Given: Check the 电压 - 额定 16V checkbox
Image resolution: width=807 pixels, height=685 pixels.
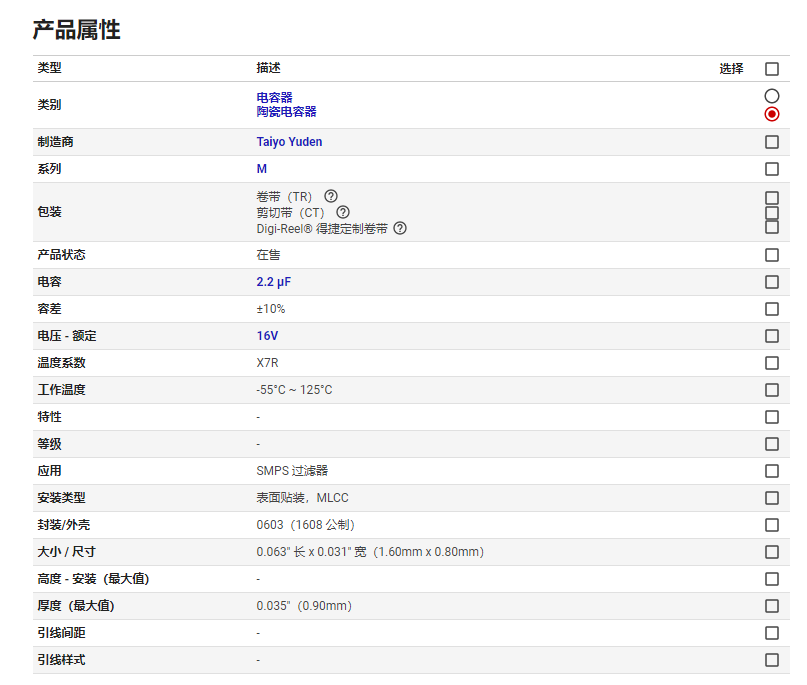Looking at the screenshot, I should pos(771,336).
